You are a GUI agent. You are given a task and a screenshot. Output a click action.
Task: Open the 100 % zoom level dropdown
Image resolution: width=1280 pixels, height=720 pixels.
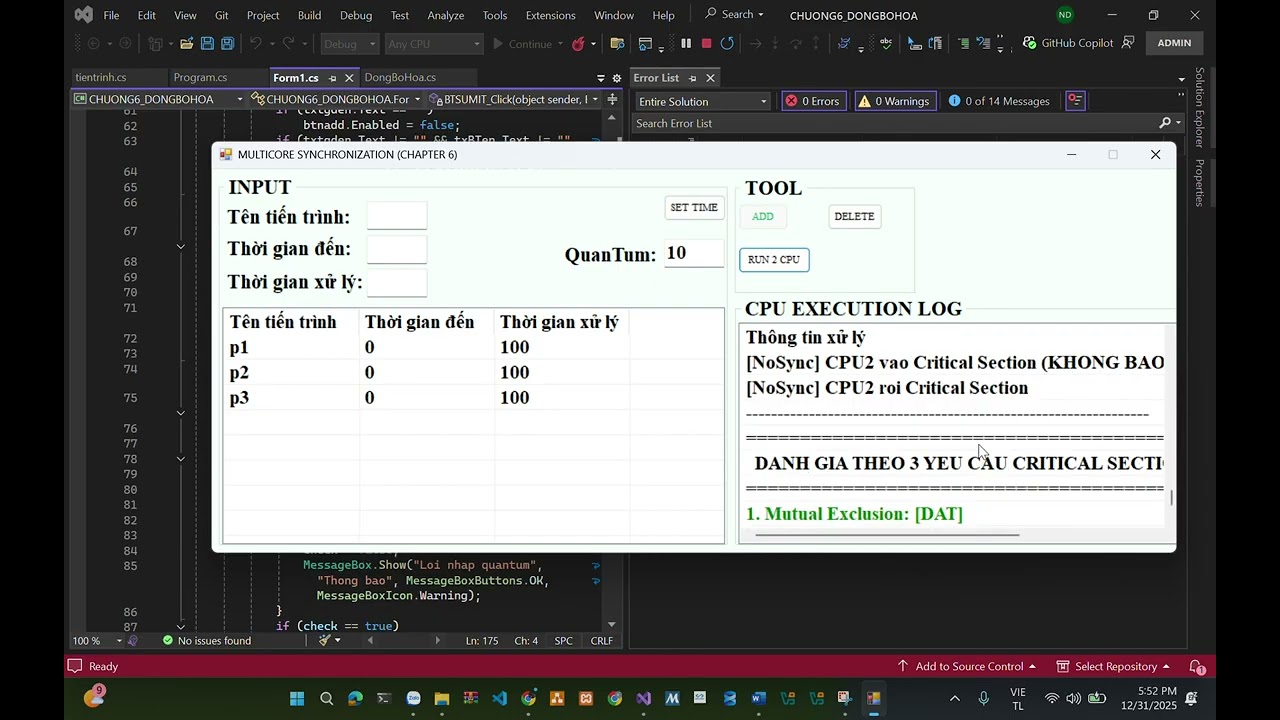pos(98,640)
